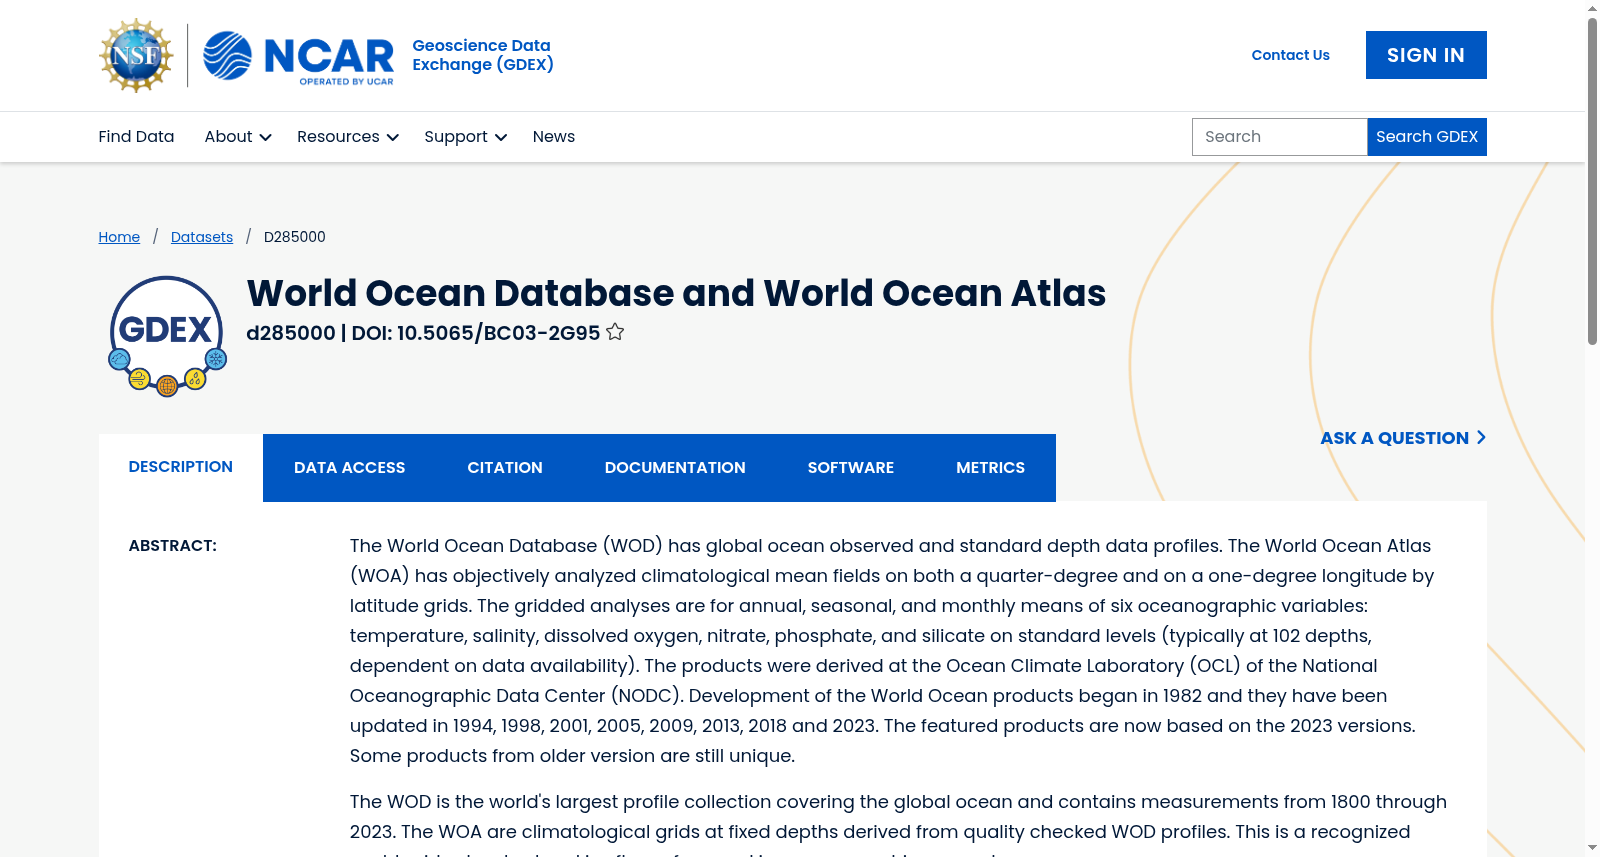
Task: Click the GDEX circular dataset logo
Action: click(x=167, y=336)
